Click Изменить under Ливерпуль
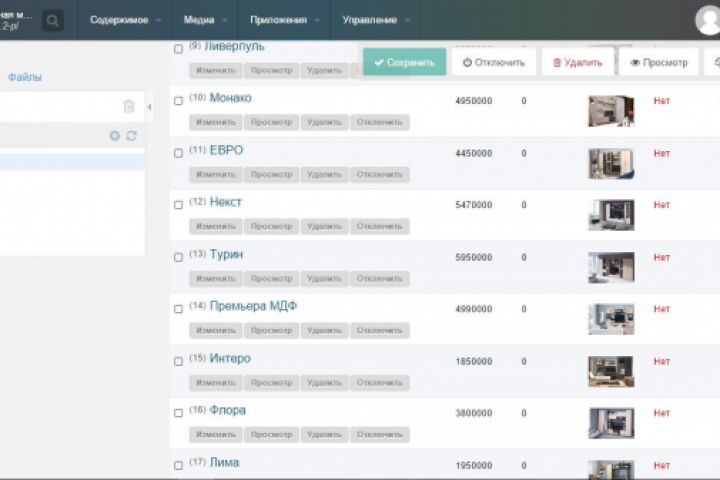This screenshot has width=720, height=480. click(216, 70)
